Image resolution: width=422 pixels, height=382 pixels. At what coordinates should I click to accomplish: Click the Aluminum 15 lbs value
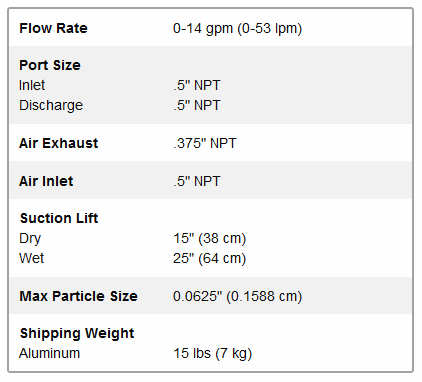click(213, 353)
